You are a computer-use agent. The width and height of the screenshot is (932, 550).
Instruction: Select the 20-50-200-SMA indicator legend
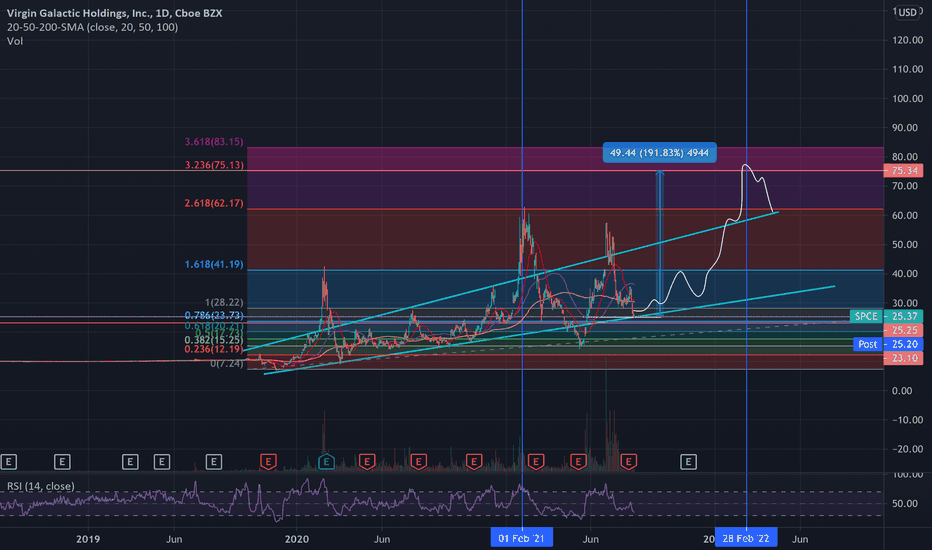point(92,27)
